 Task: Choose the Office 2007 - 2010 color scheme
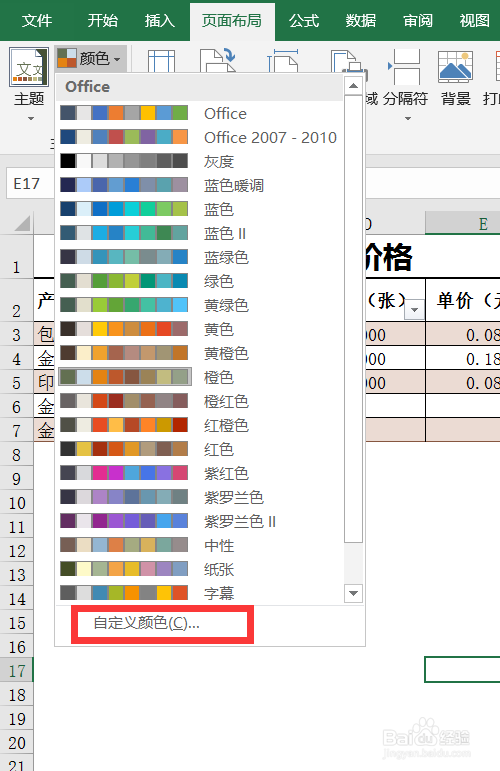coord(200,137)
